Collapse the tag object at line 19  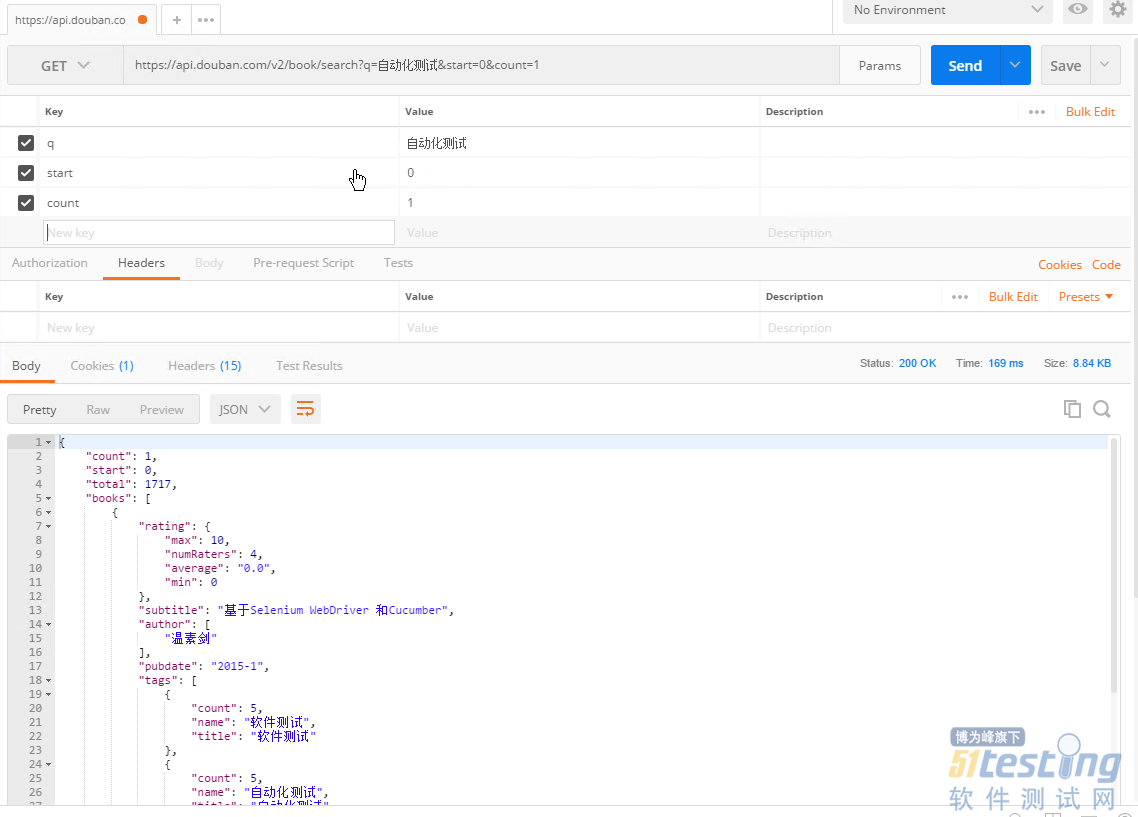(49, 694)
